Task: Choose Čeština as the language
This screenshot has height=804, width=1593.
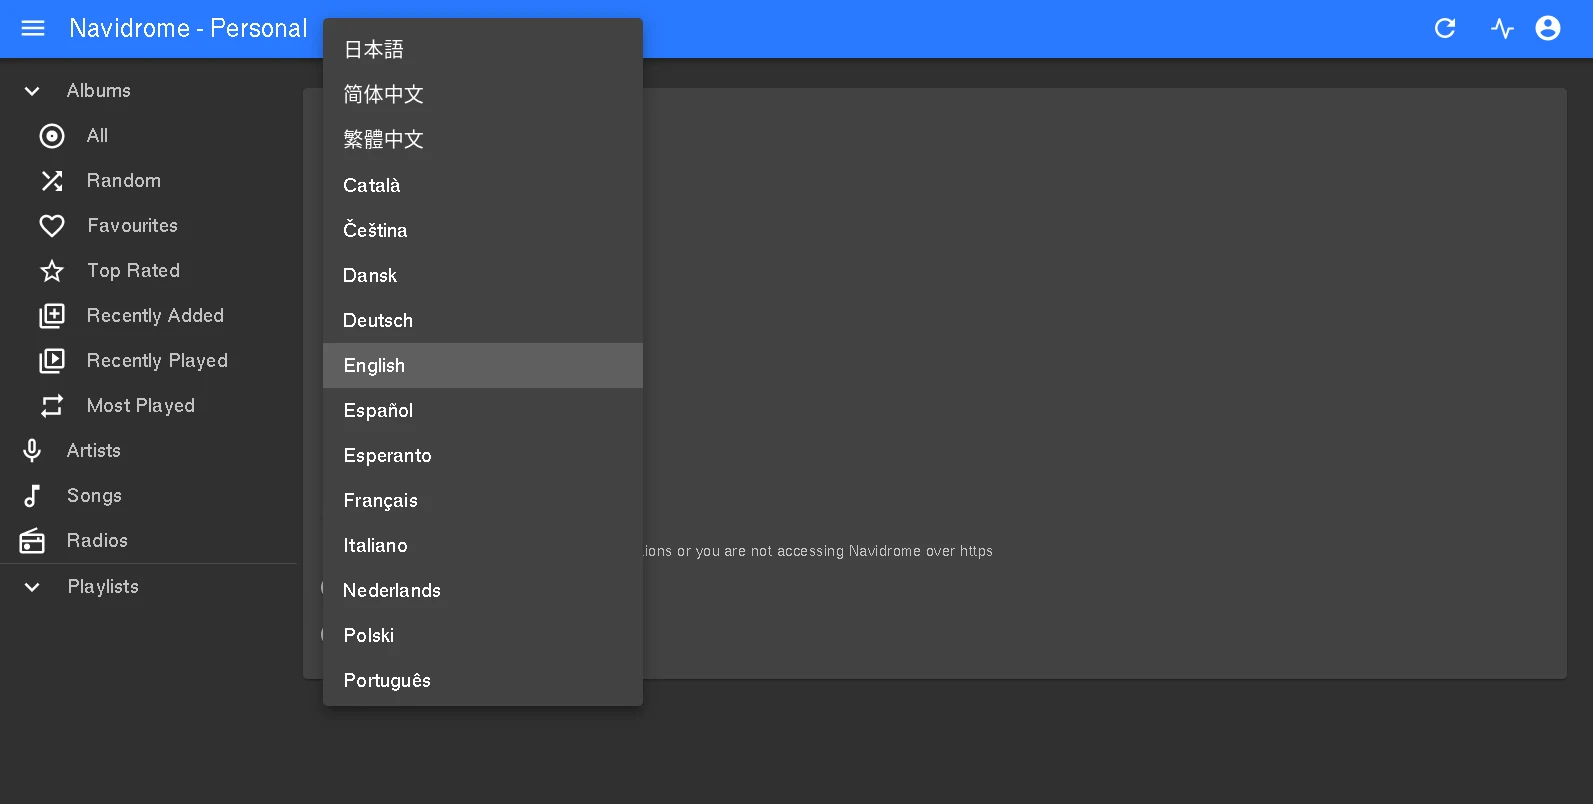Action: coord(483,230)
